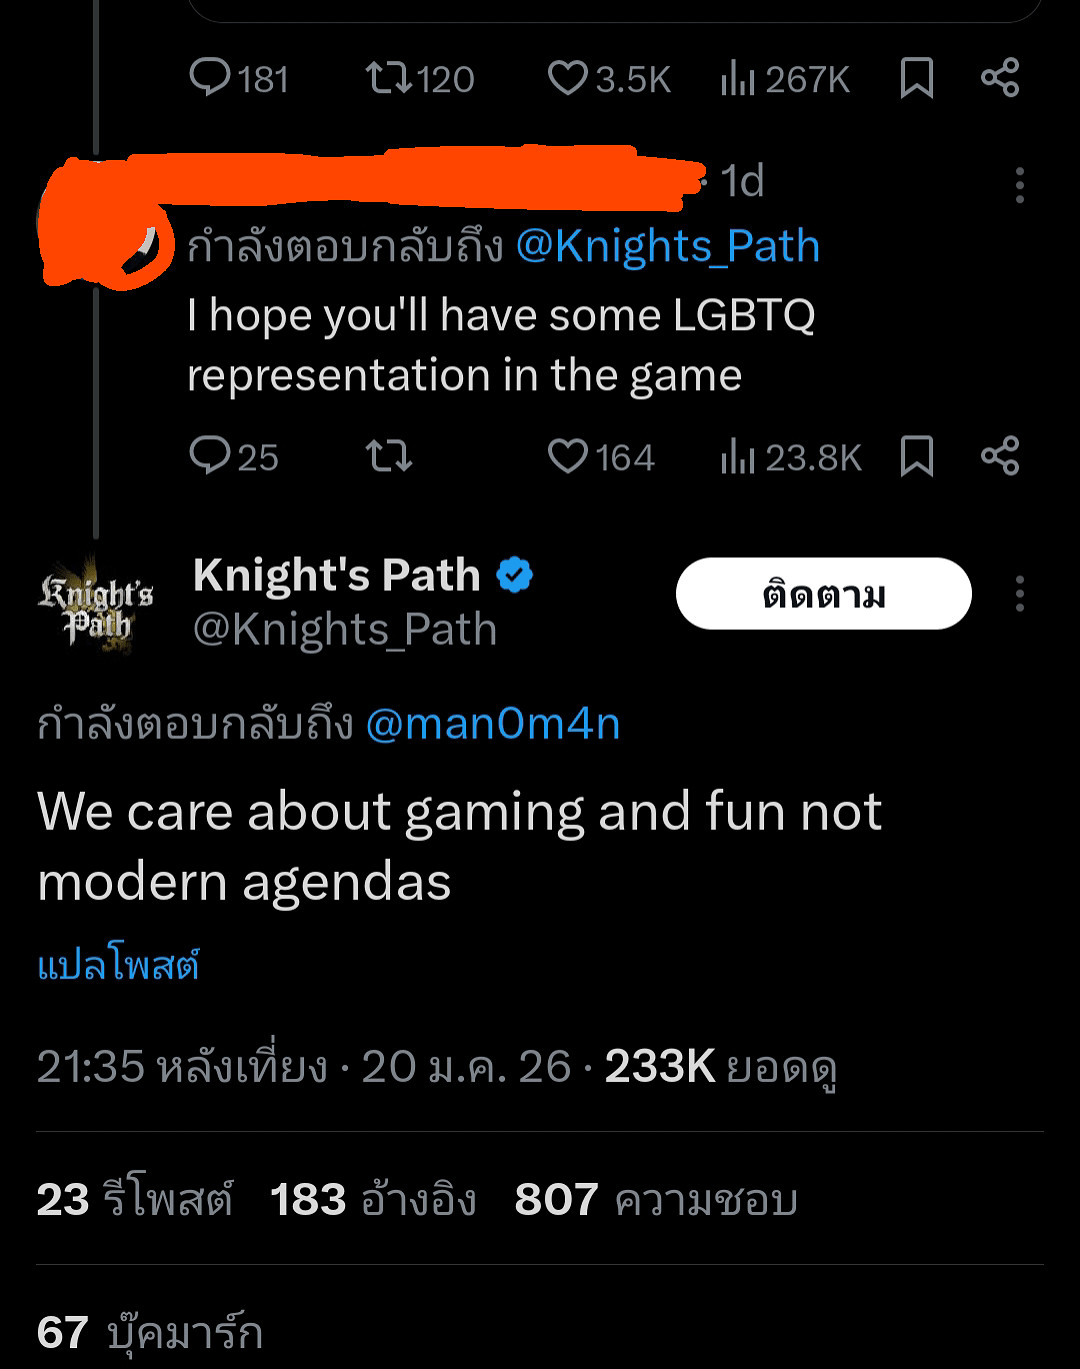
Task: Open more options for the 1d reply
Action: (1019, 185)
